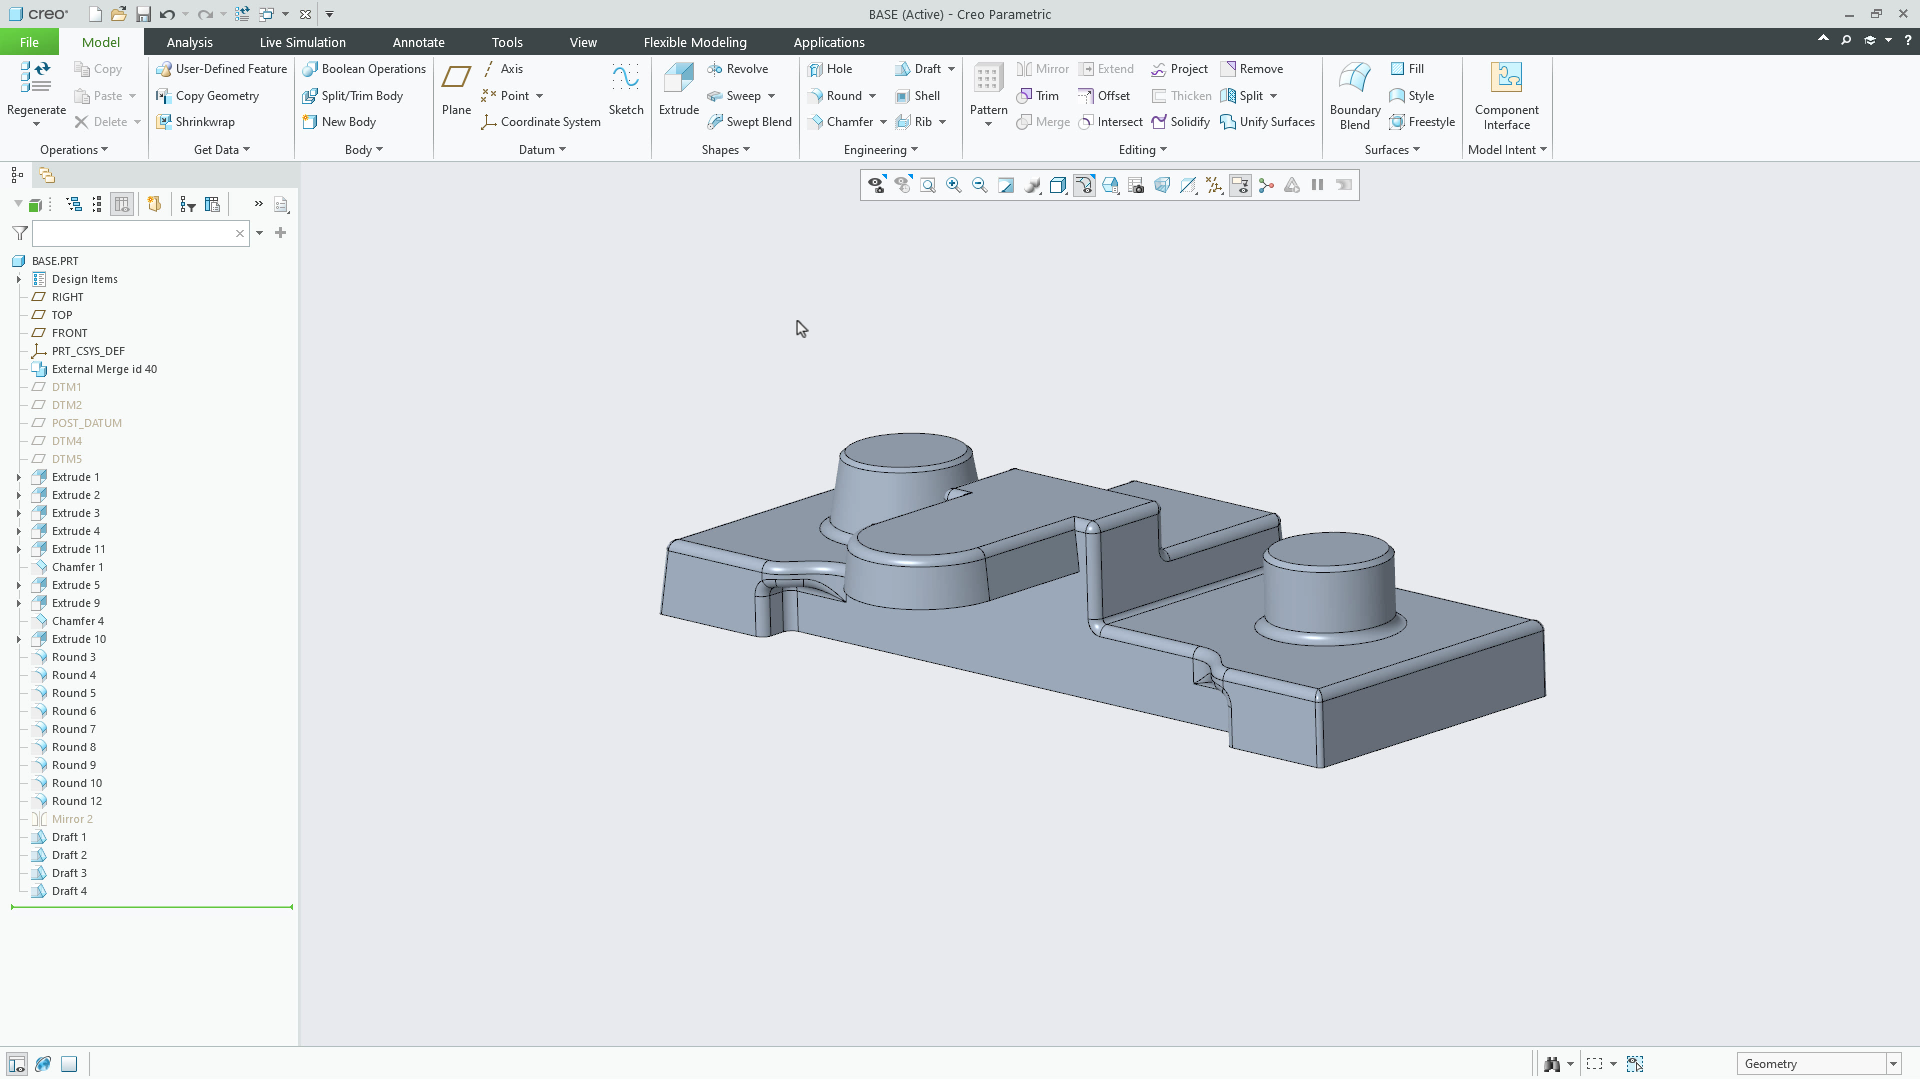Open the File menu
1920x1080 pixels.
[x=29, y=42]
